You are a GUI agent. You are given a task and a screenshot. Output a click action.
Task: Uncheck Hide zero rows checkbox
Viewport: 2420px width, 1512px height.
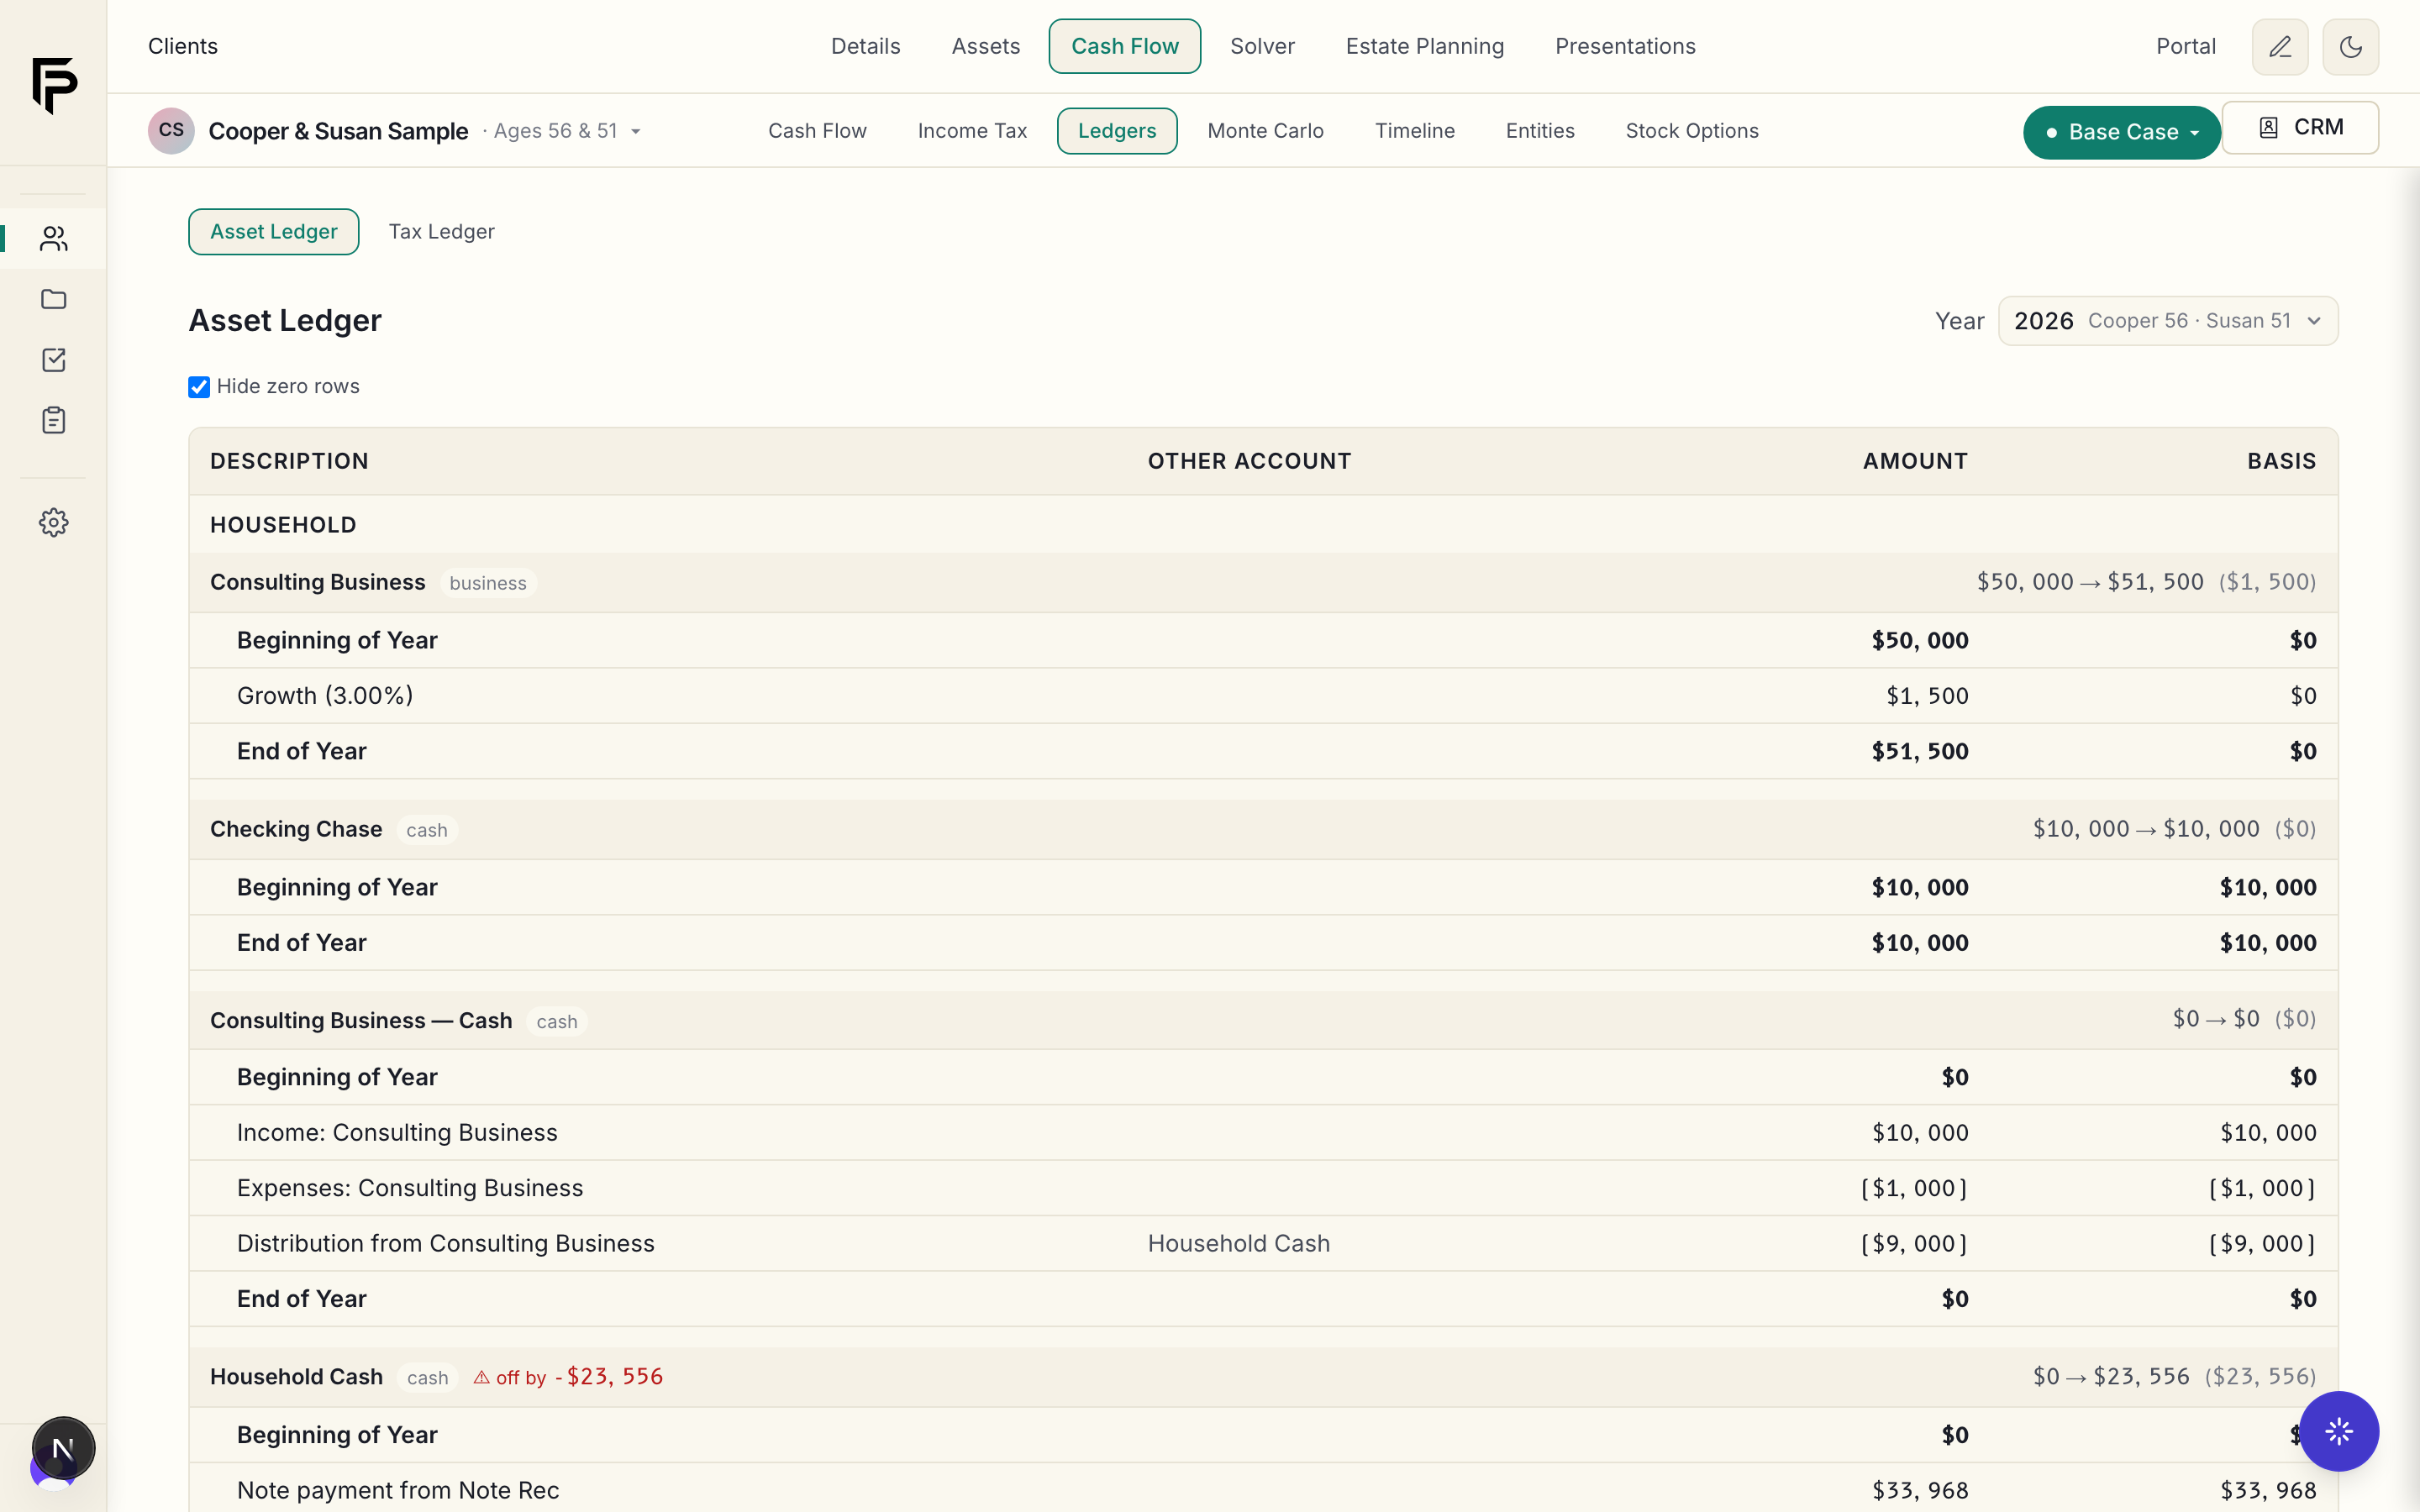click(x=199, y=387)
